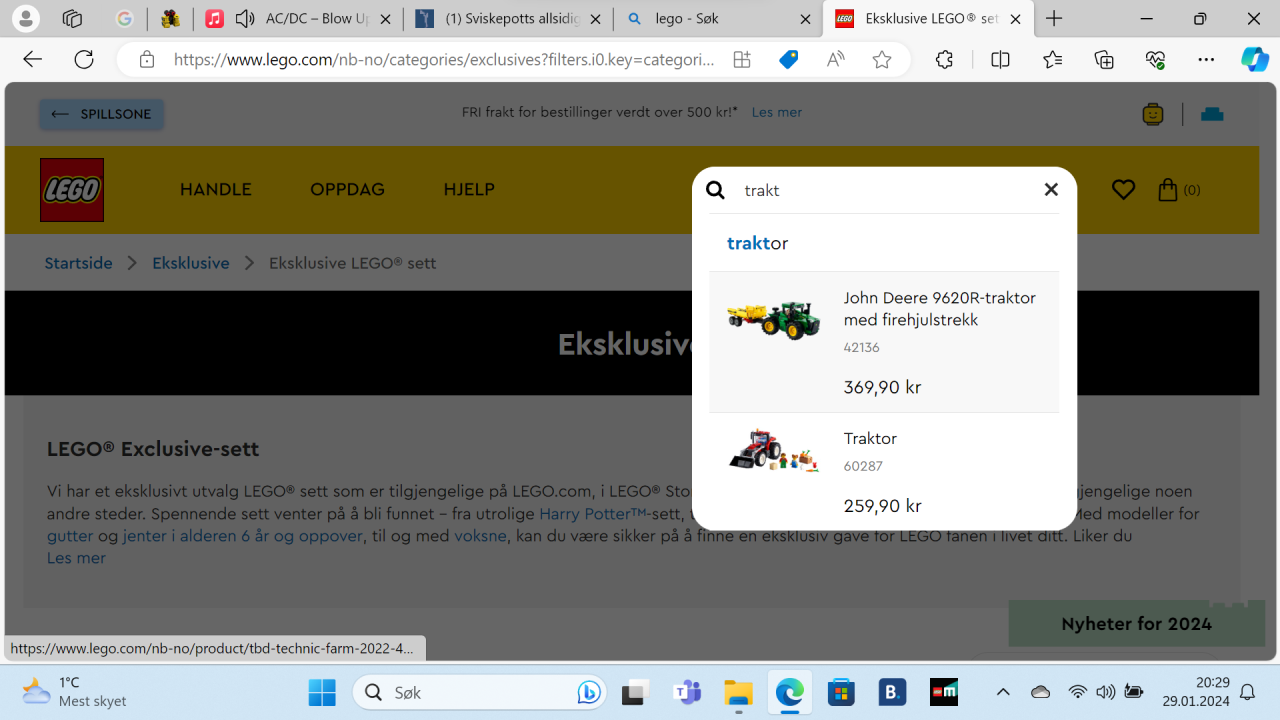Close the 'lego - Søk' tab
The height and width of the screenshot is (720, 1280).
click(x=806, y=19)
